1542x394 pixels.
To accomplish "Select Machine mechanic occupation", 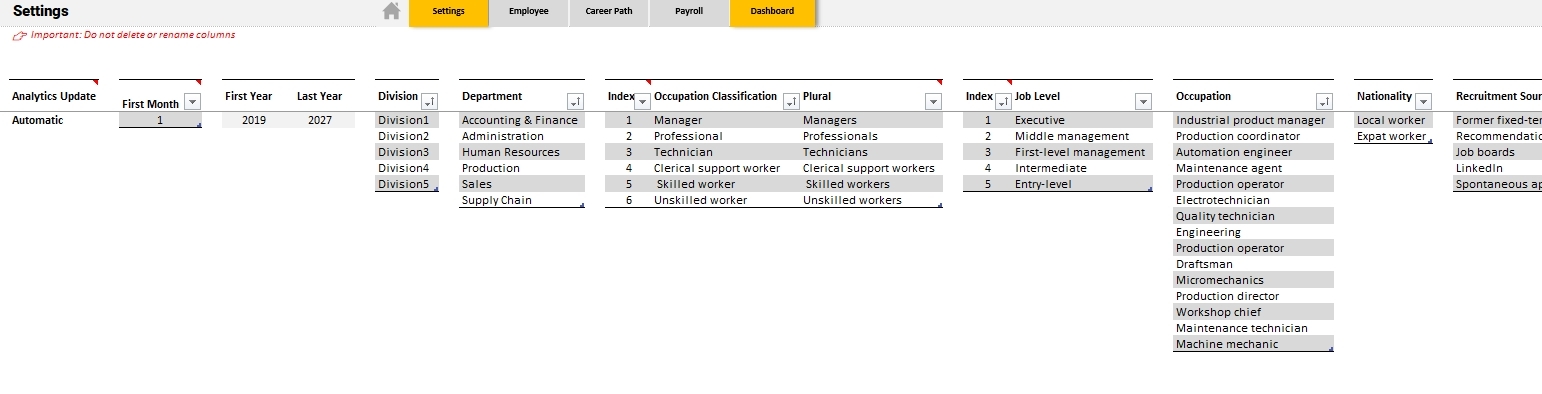I will pos(1253,344).
